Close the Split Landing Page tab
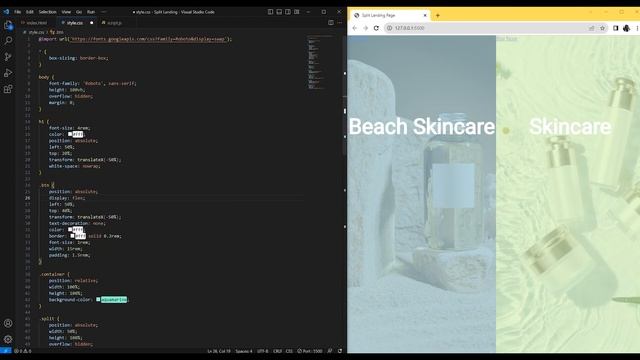640x360 pixels. click(425, 16)
